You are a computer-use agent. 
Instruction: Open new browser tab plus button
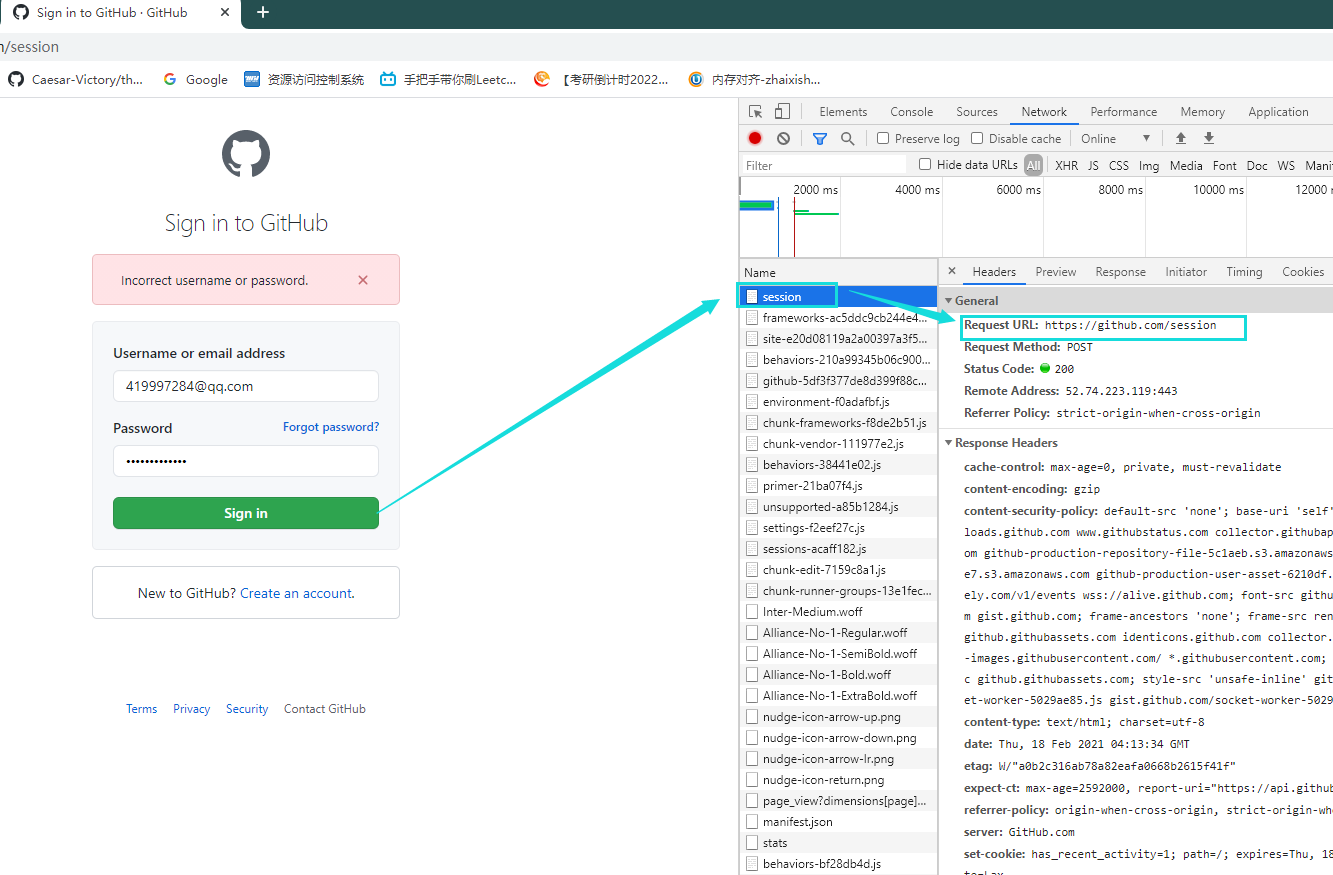(263, 13)
